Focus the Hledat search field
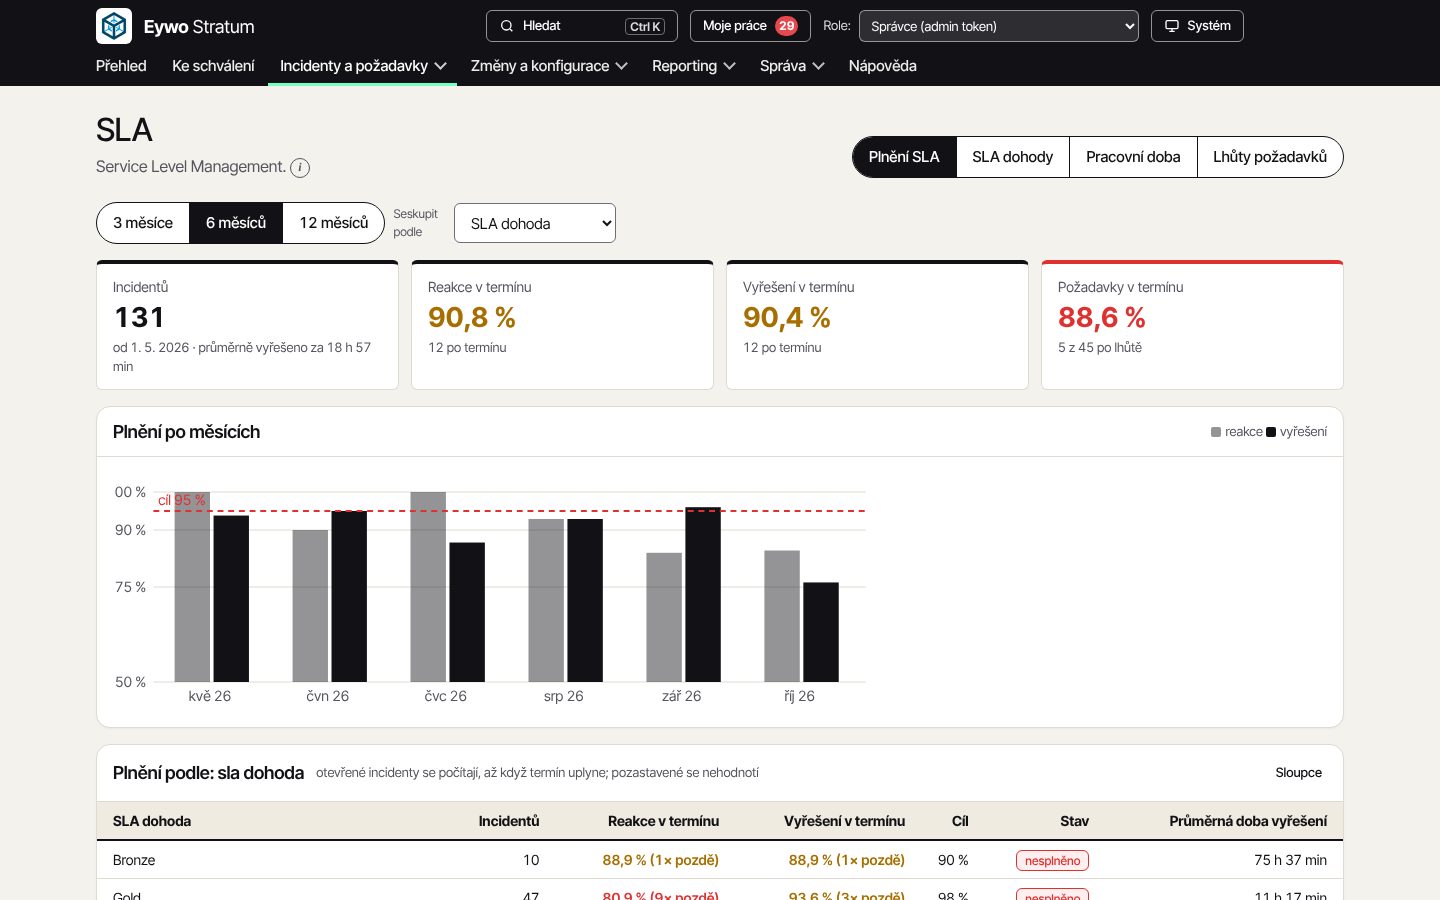This screenshot has width=1440, height=900. [582, 26]
